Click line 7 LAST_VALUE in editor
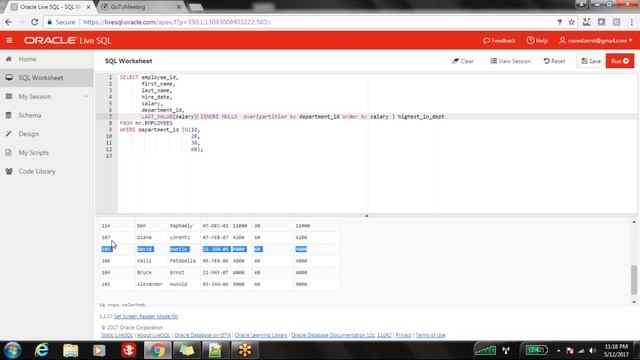Viewport: 640px width, 360px height. 157,117
